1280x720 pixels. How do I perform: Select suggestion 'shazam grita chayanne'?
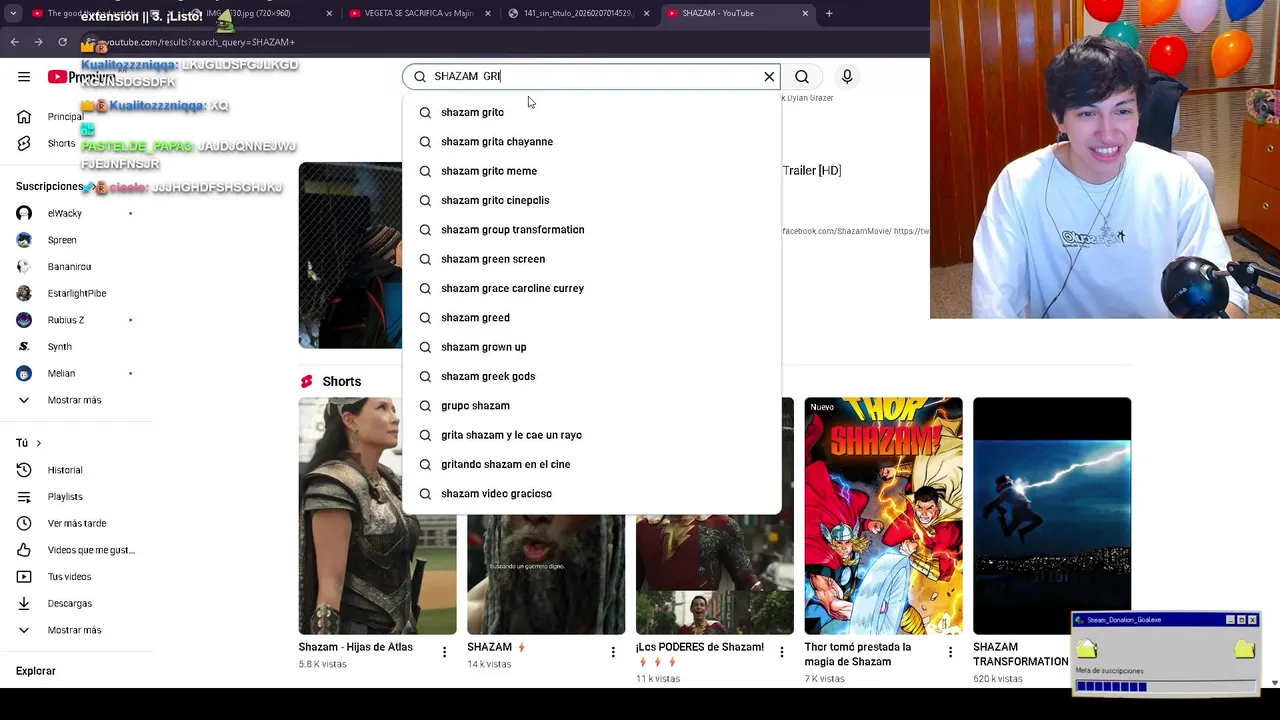591,141
